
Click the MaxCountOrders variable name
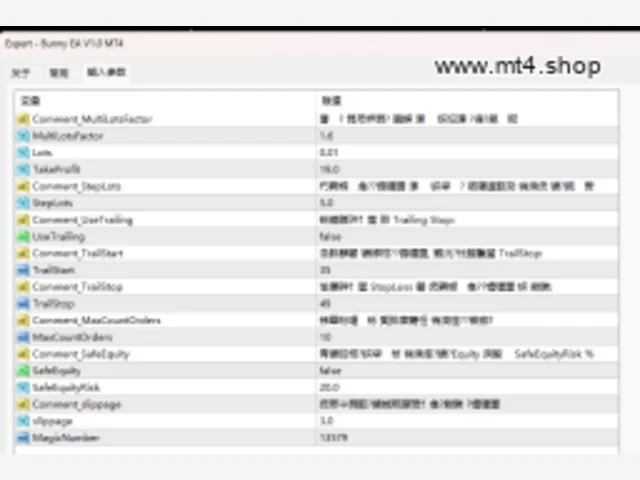(x=72, y=337)
